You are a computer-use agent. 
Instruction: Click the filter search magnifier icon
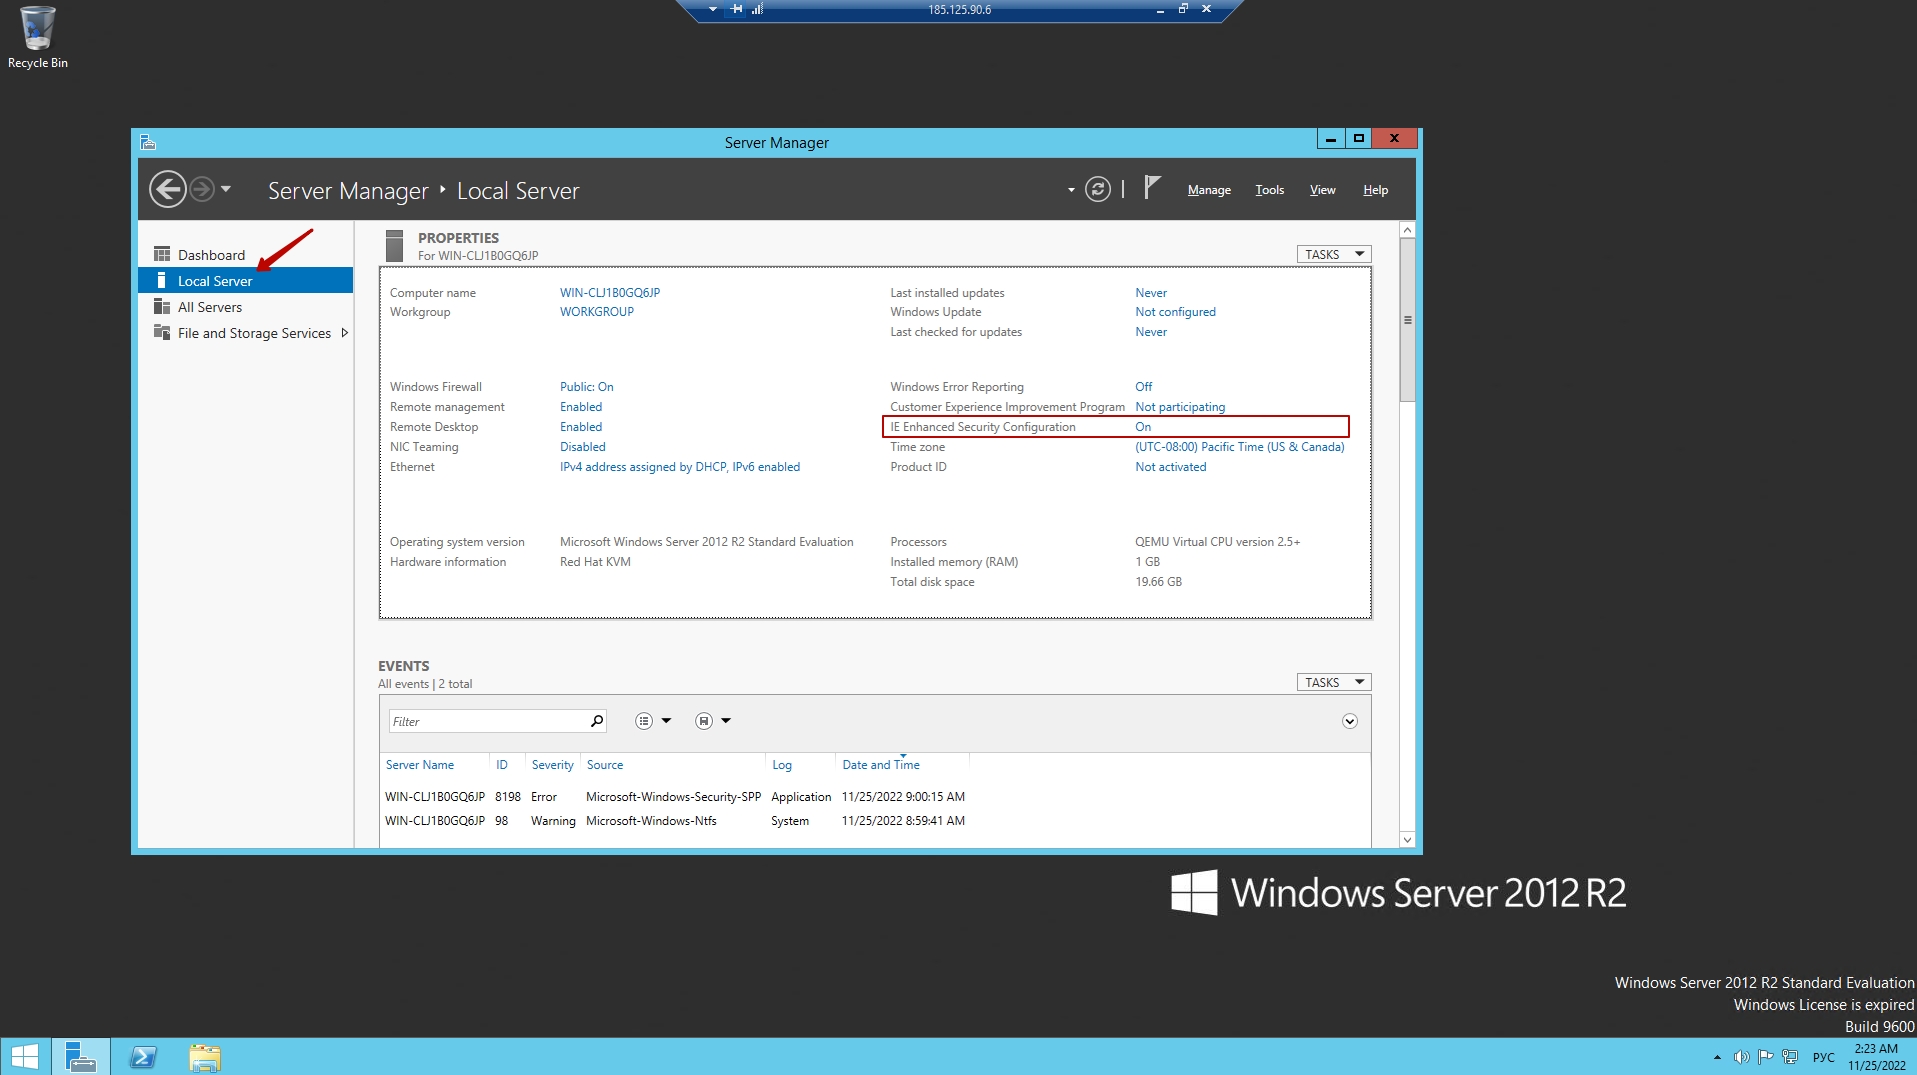[597, 721]
